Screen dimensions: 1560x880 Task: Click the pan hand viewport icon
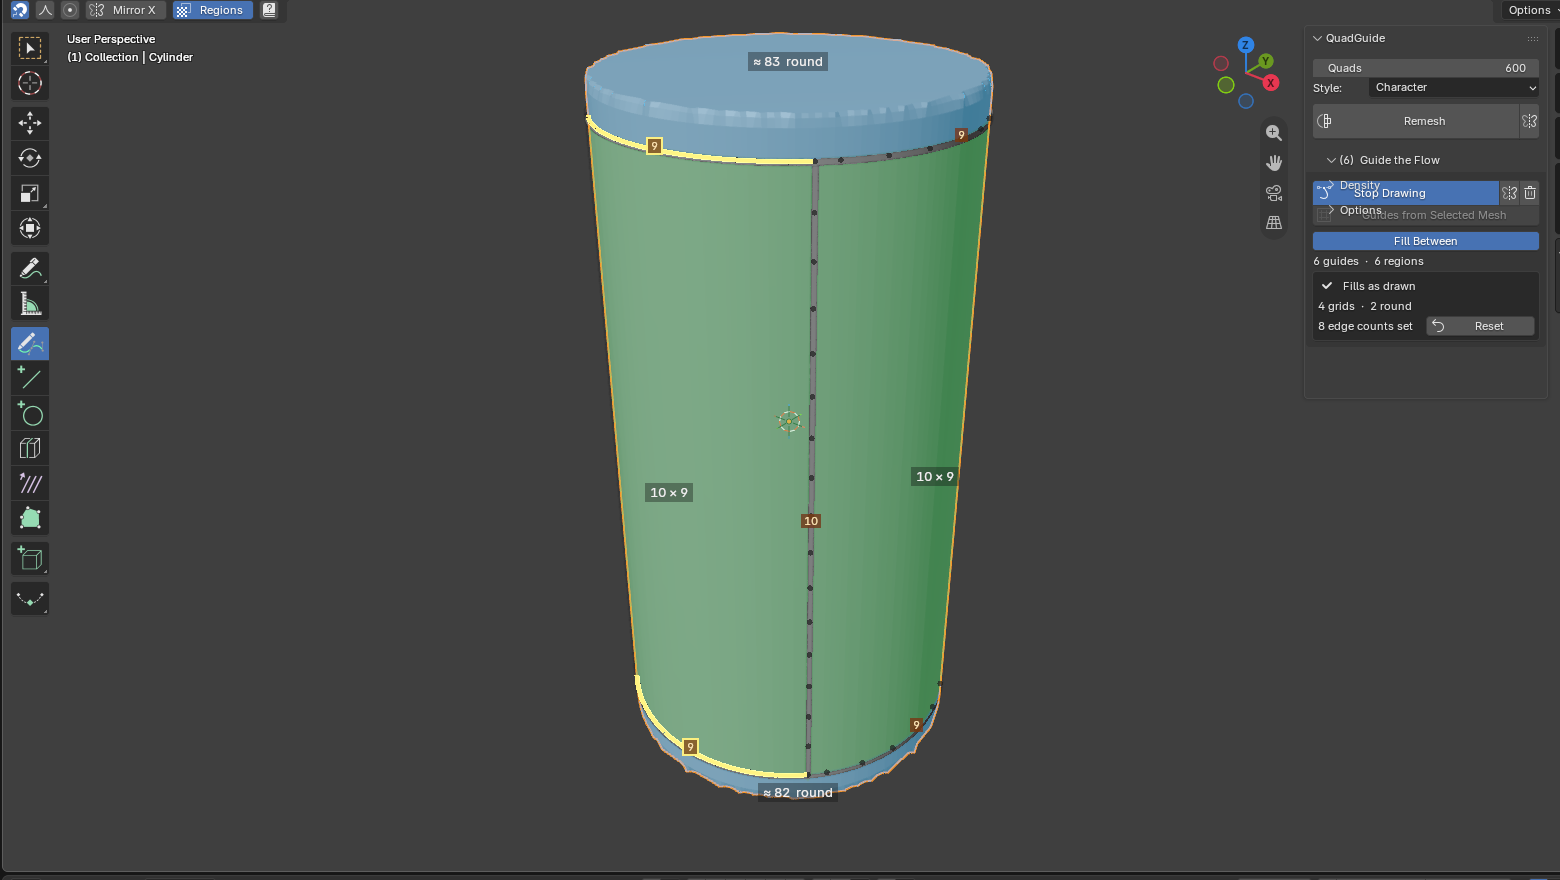coord(1274,163)
